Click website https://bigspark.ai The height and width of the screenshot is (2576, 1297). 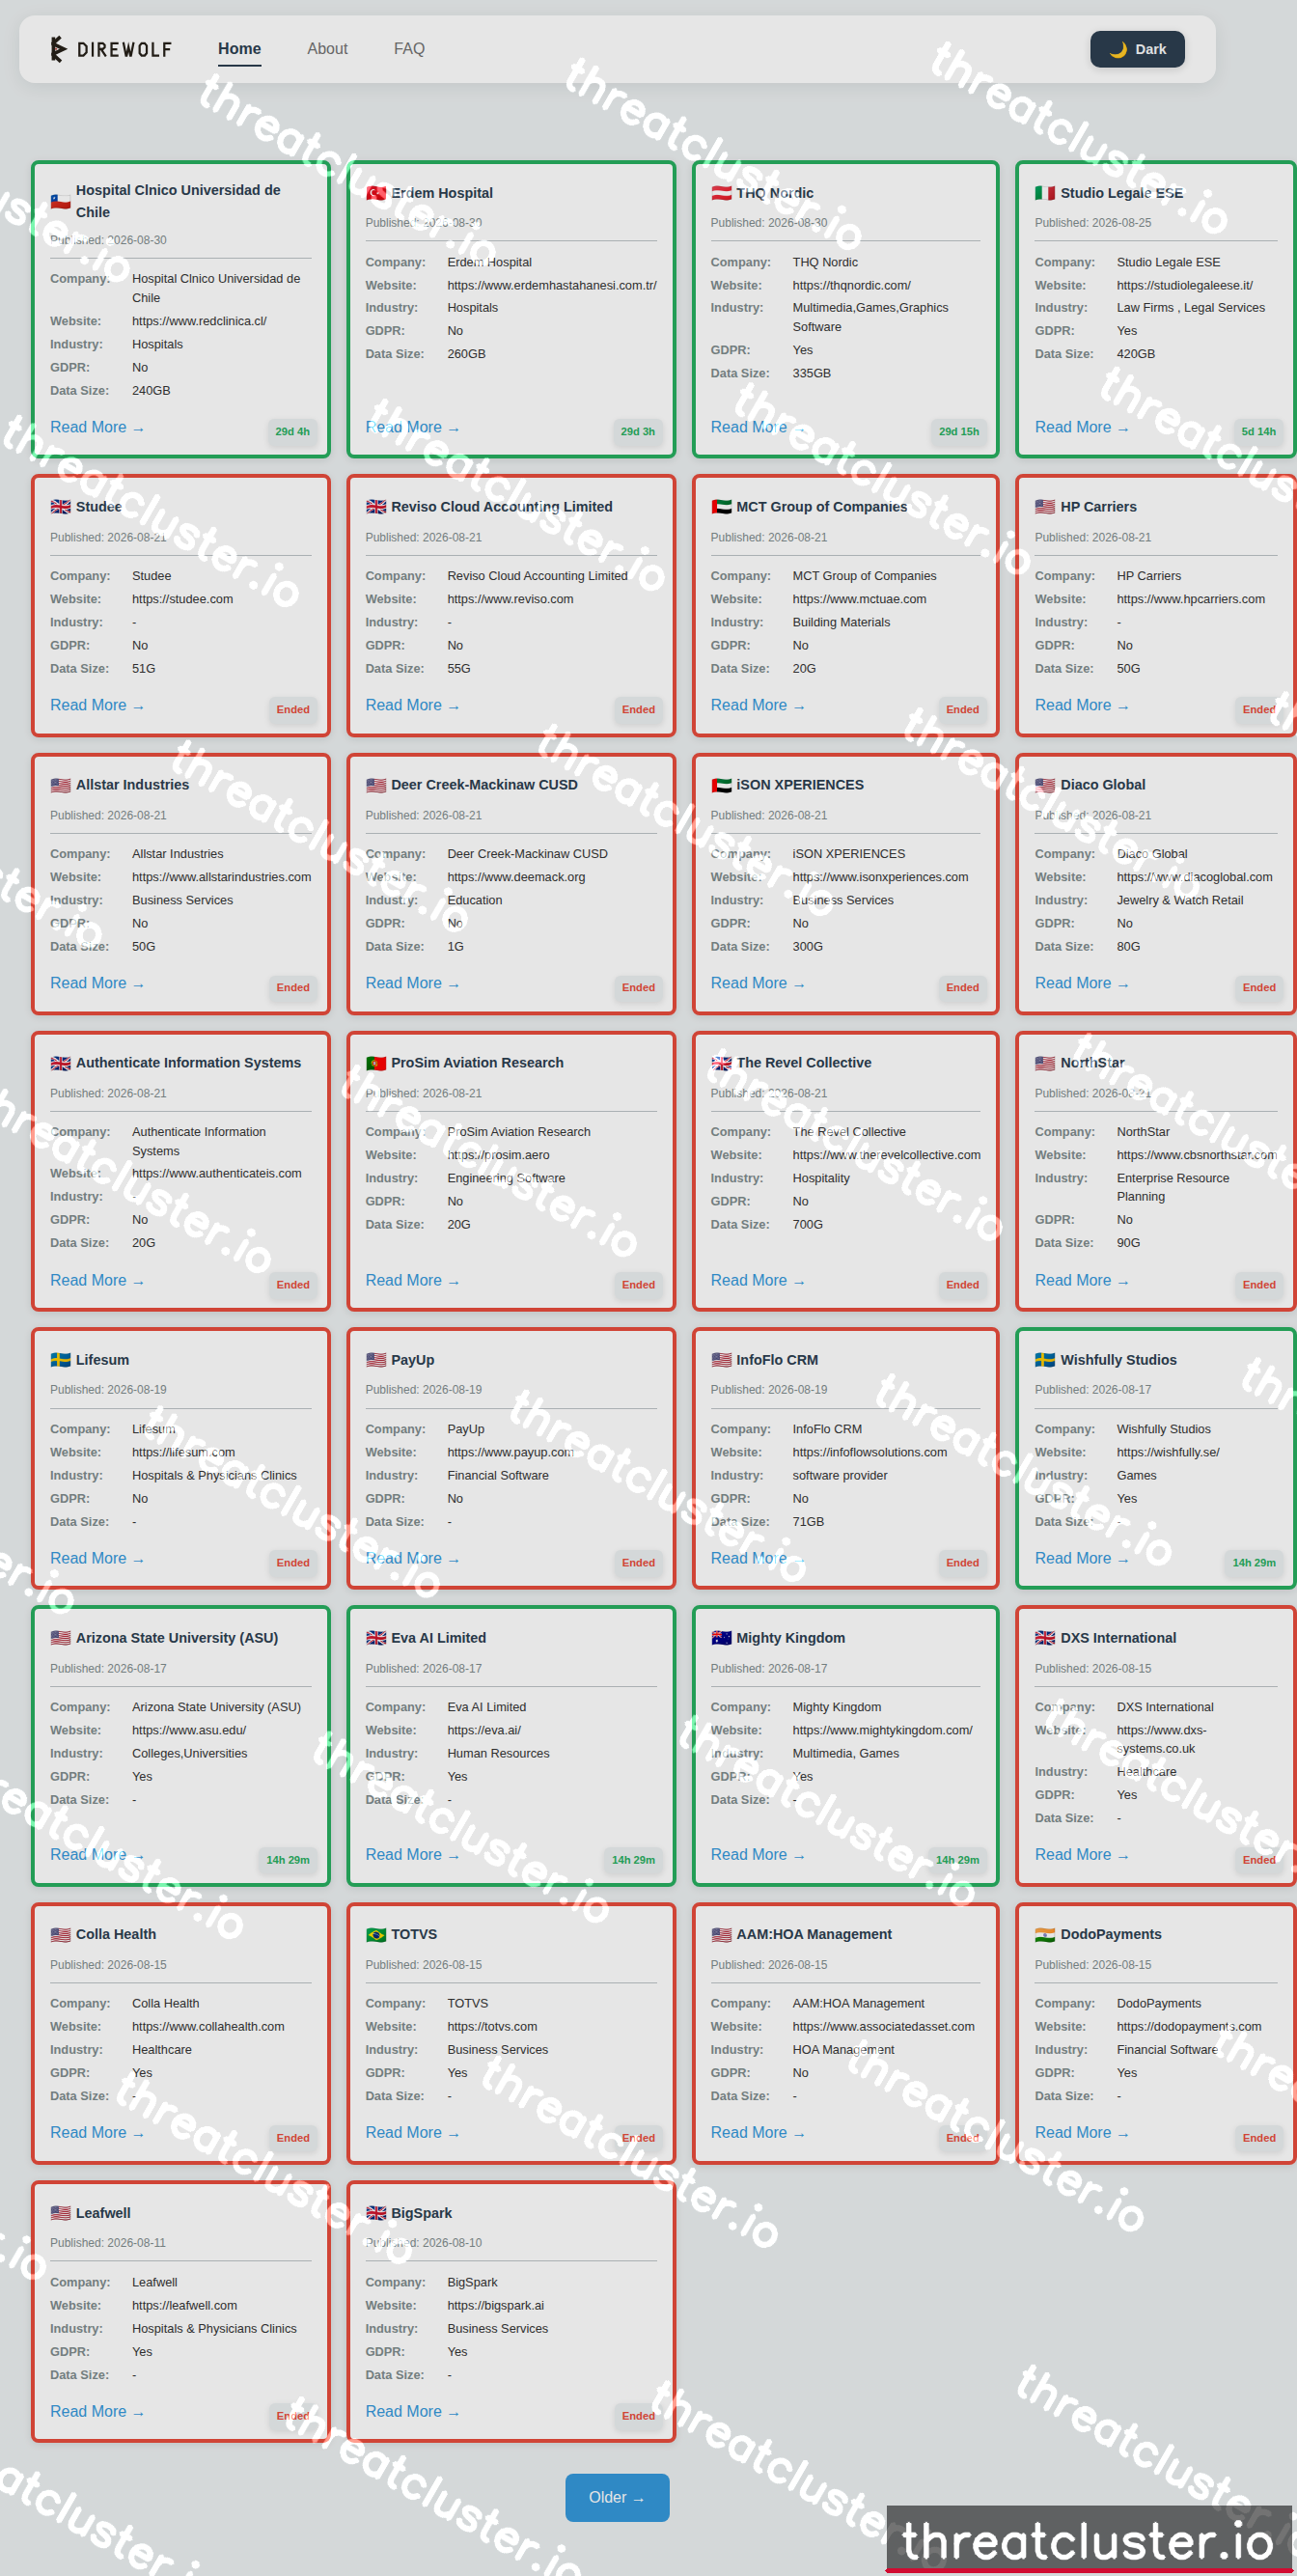click(x=496, y=2305)
